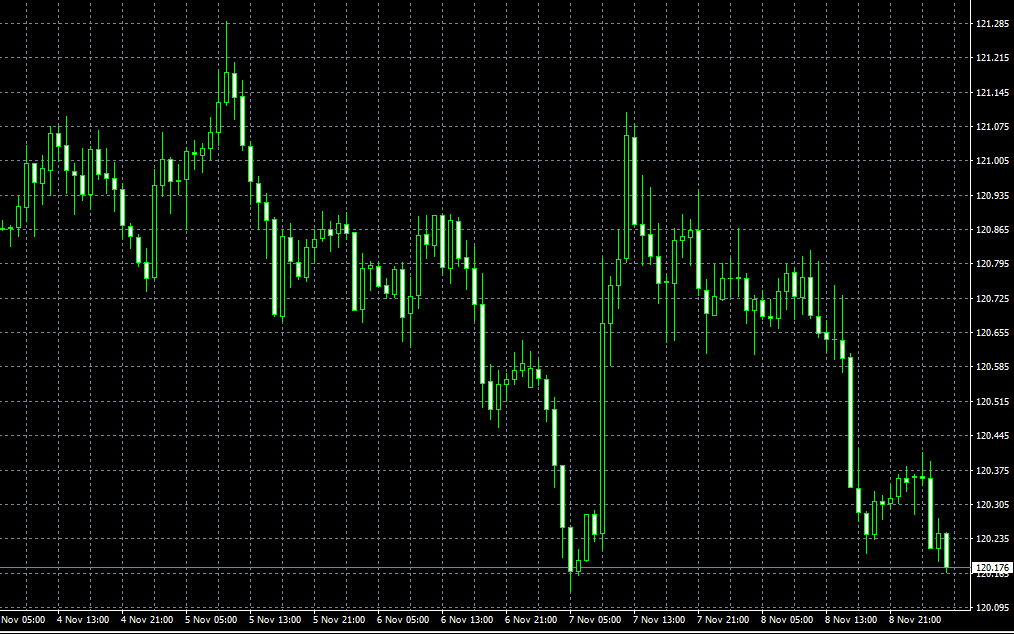Screen dimensions: 1014x634
Task: Click the 6 Nov 13:00 time label
Action: click(x=467, y=620)
